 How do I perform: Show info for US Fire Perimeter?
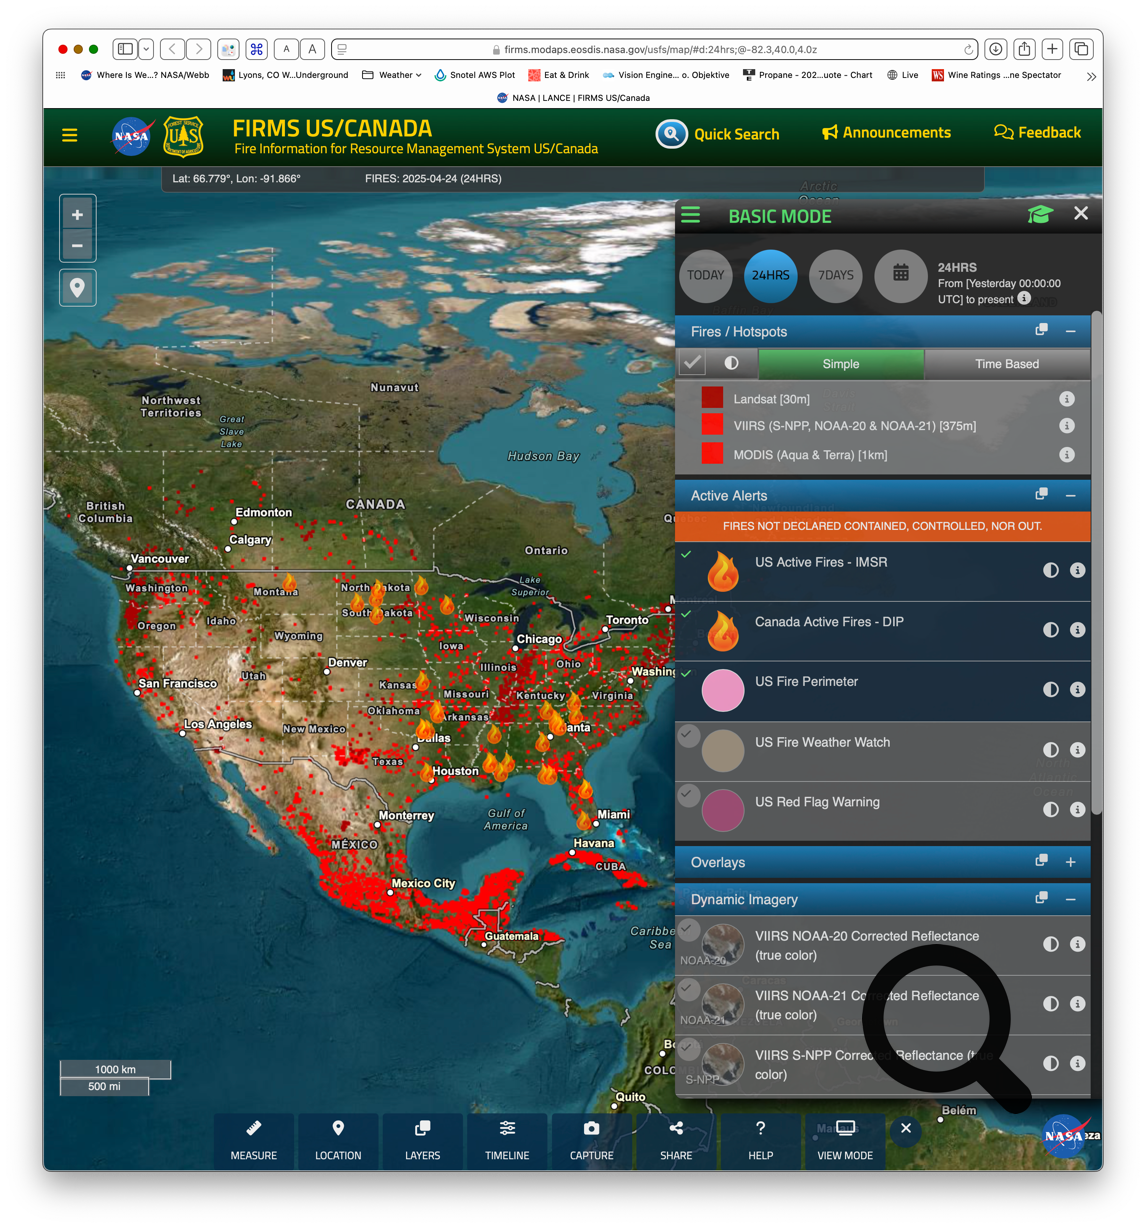tap(1078, 690)
